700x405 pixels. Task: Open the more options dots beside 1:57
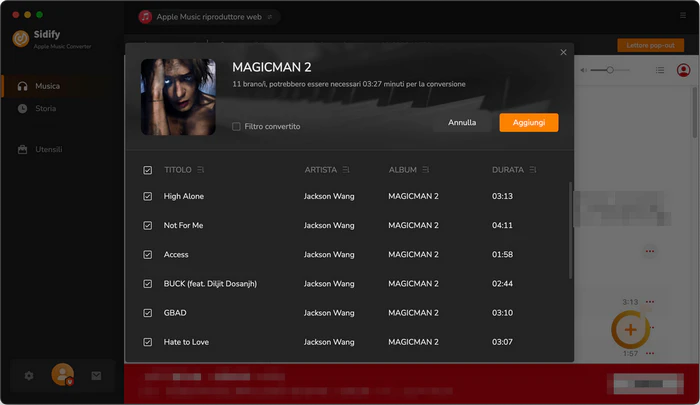pyautogui.click(x=650, y=353)
